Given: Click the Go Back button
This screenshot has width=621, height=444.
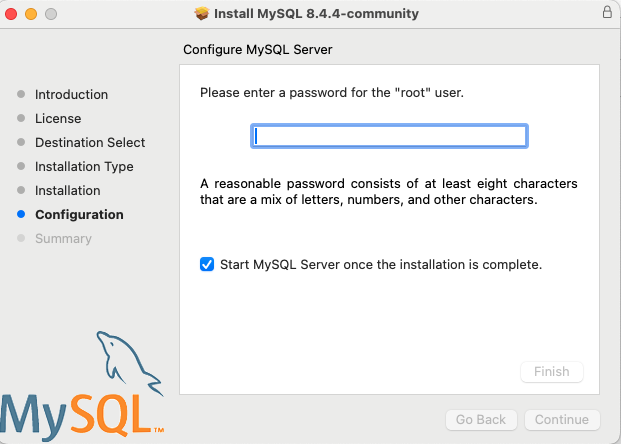Looking at the screenshot, I should click(x=482, y=420).
